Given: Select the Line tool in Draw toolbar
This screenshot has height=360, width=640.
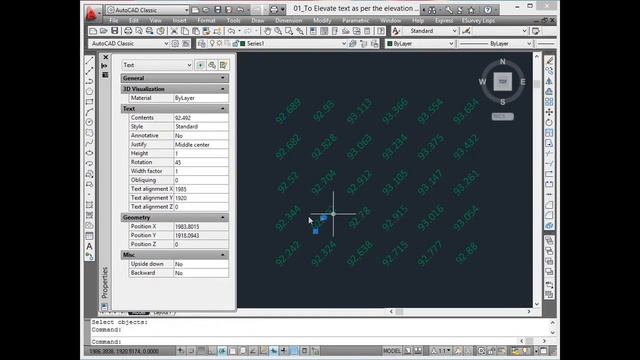Looking at the screenshot, I should pos(90,60).
